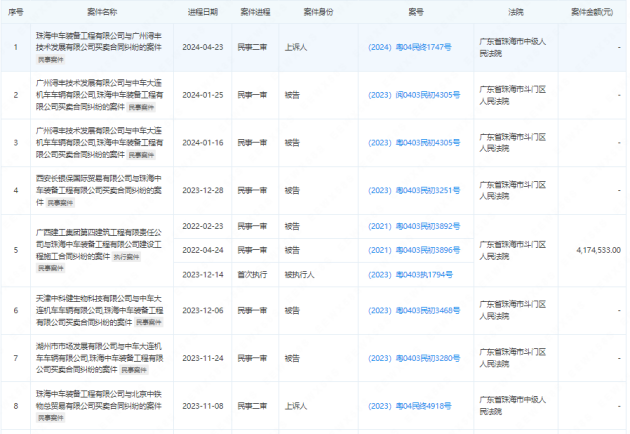Select the case name in row 2
The width and height of the screenshot is (630, 434).
coord(99,95)
